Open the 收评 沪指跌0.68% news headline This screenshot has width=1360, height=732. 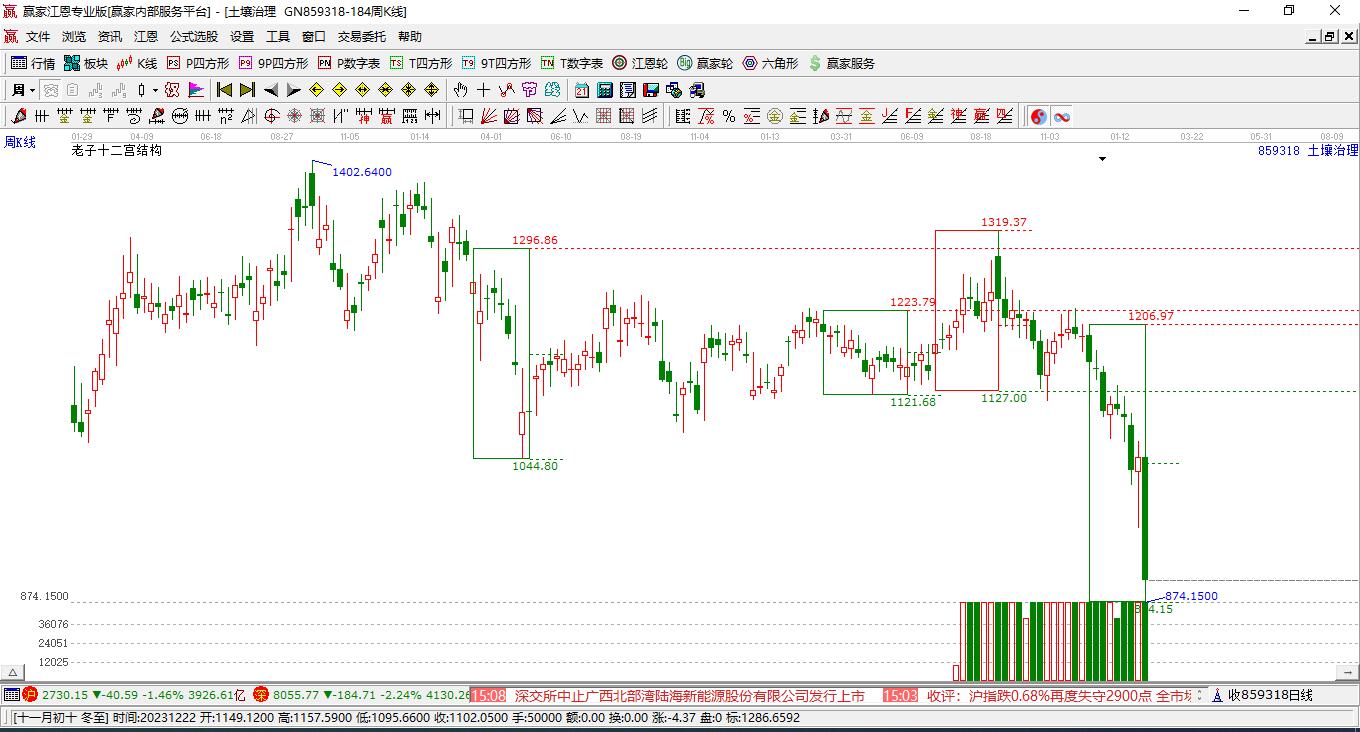[x=1058, y=695]
